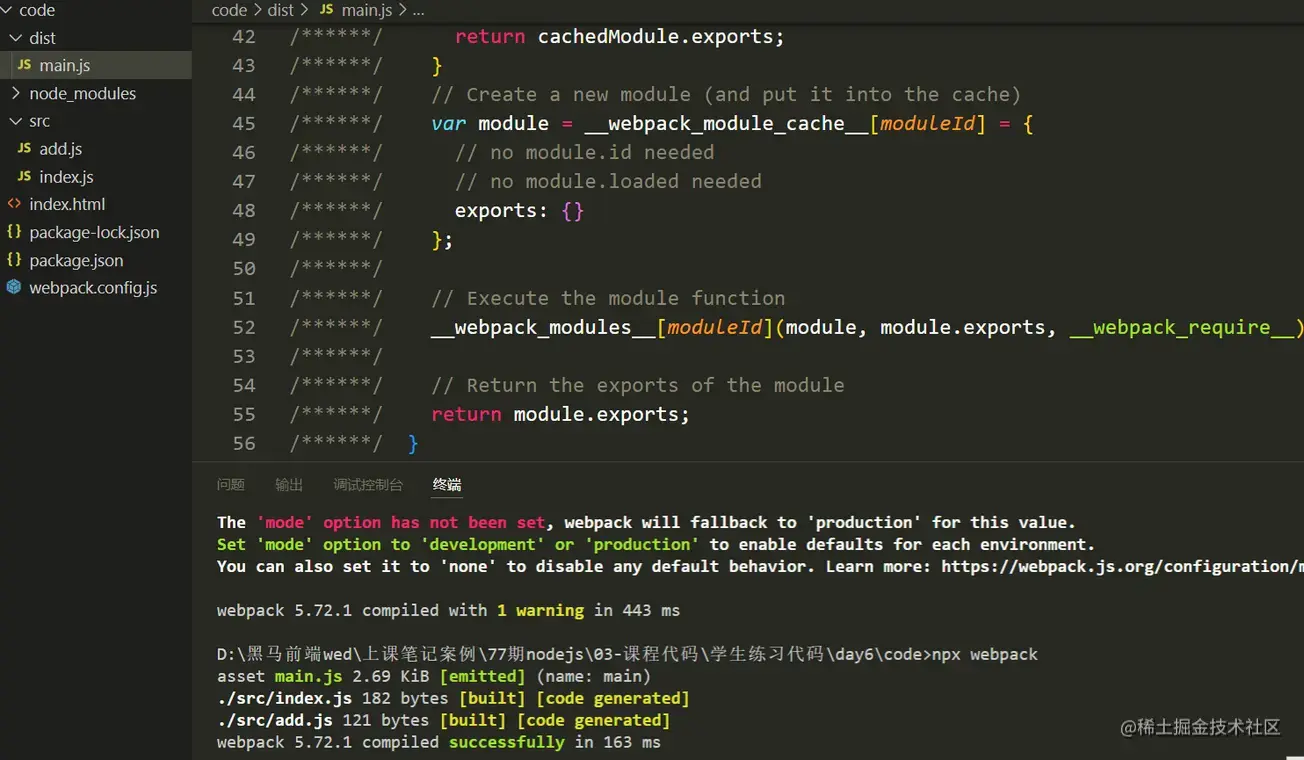Select the 终端 panel tab
The image size is (1304, 760).
pos(447,484)
